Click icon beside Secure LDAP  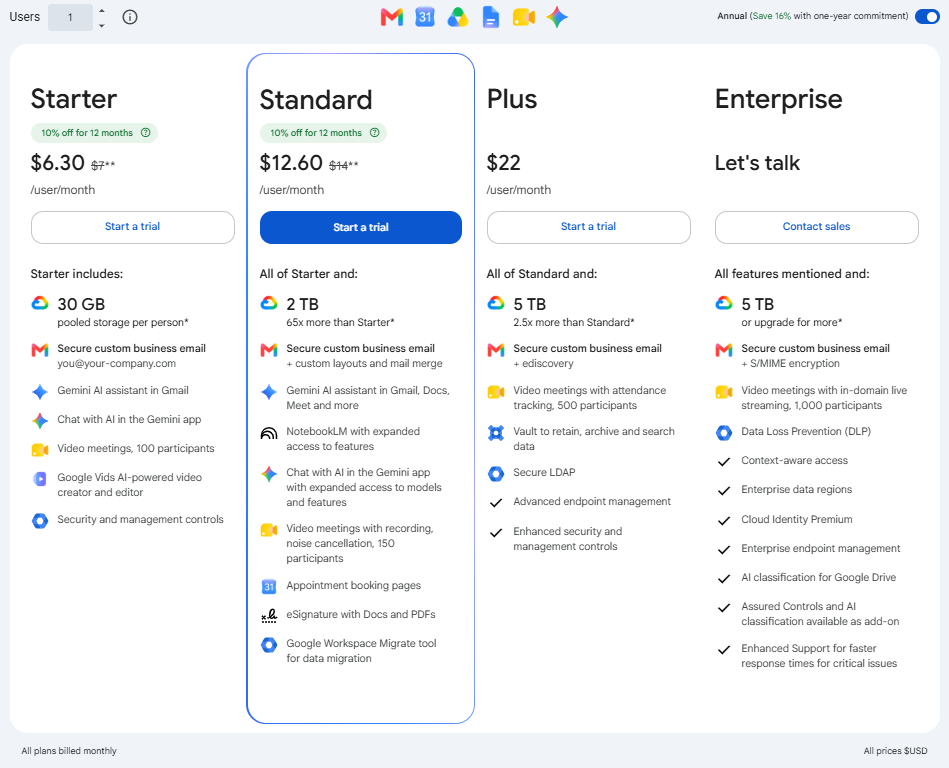pyautogui.click(x=496, y=474)
